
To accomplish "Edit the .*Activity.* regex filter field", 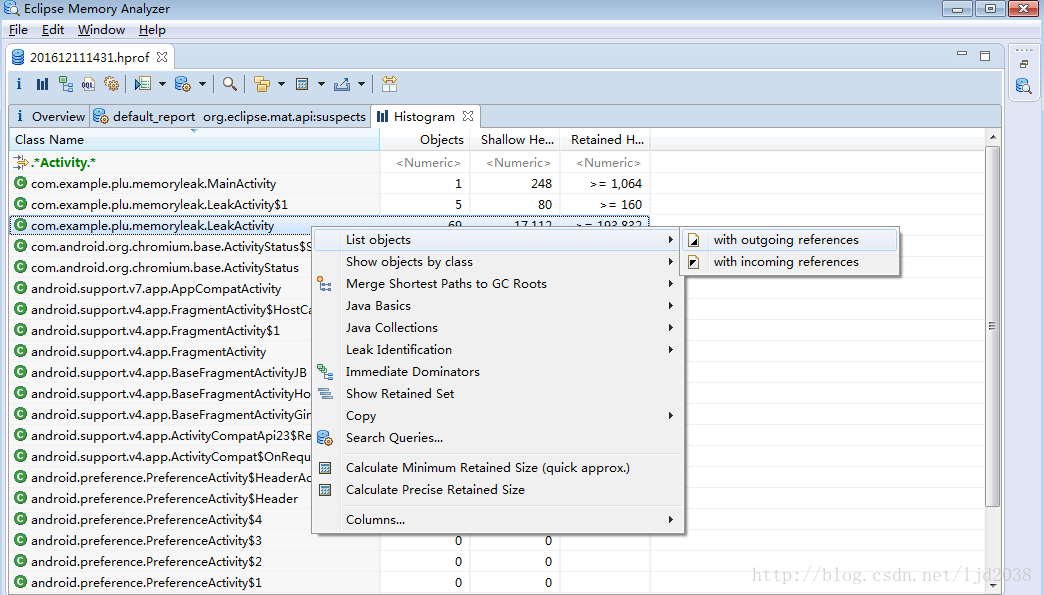I will 194,162.
